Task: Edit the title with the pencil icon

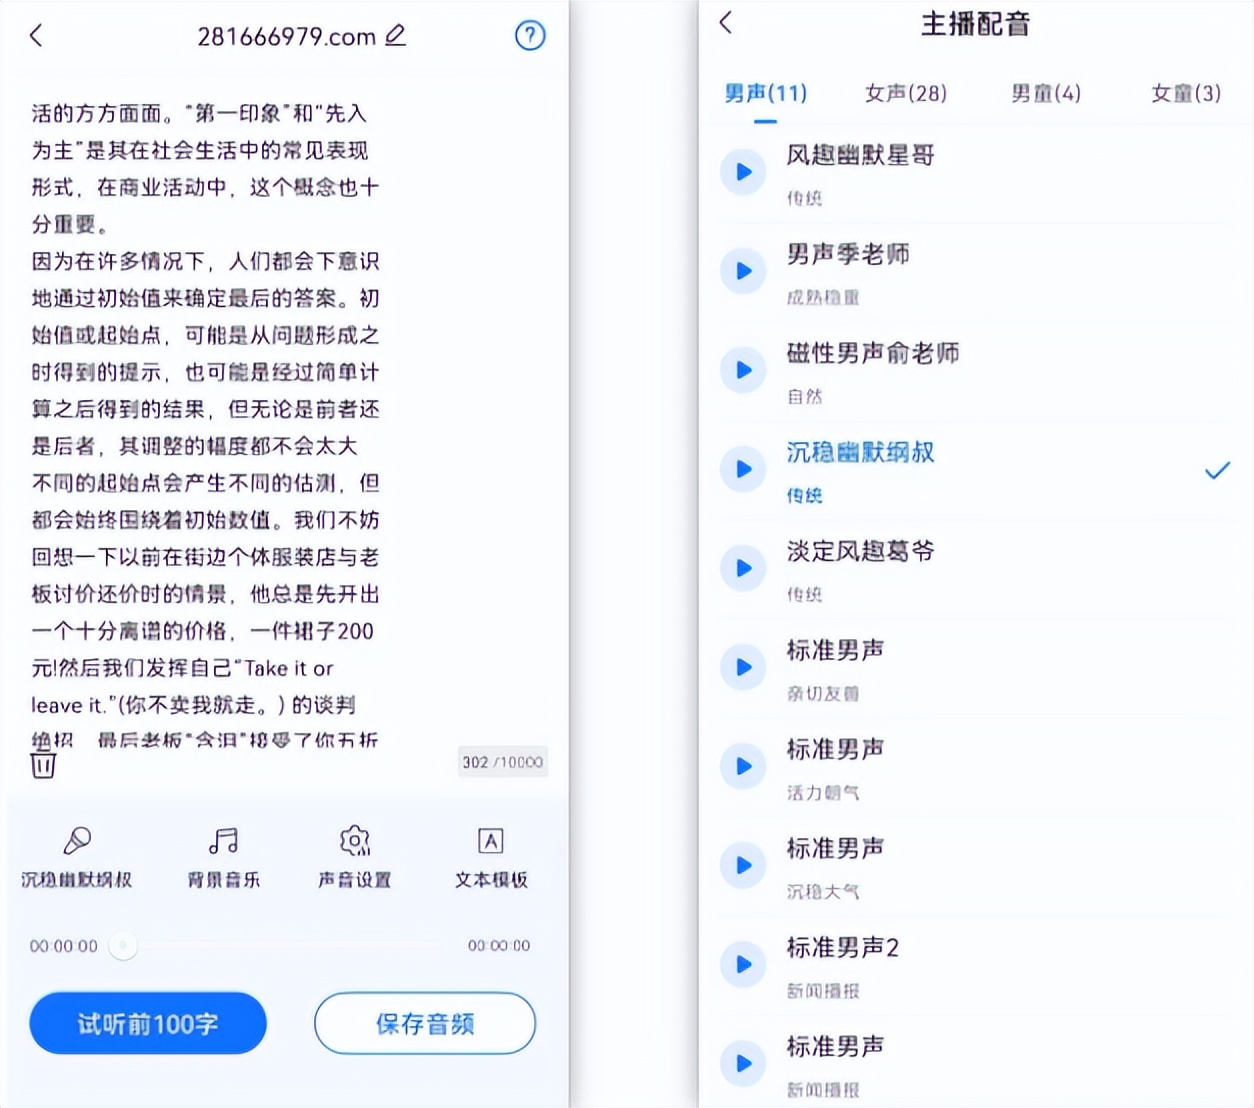Action: tap(395, 35)
